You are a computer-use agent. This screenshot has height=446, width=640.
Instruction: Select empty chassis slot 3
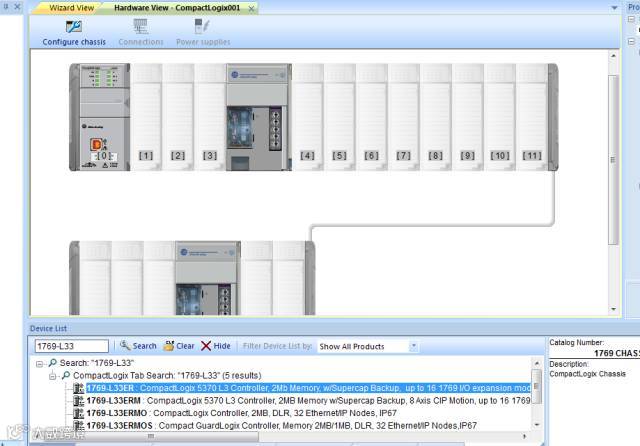click(210, 117)
